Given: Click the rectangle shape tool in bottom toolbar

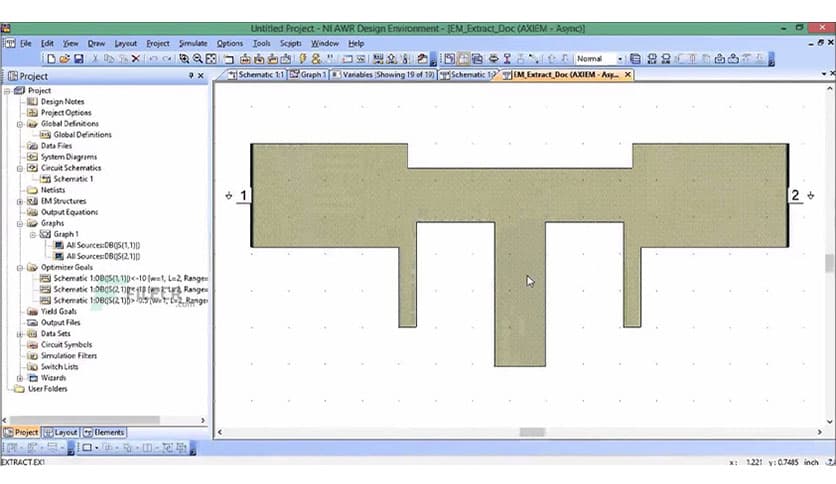Looking at the screenshot, I should (87, 448).
